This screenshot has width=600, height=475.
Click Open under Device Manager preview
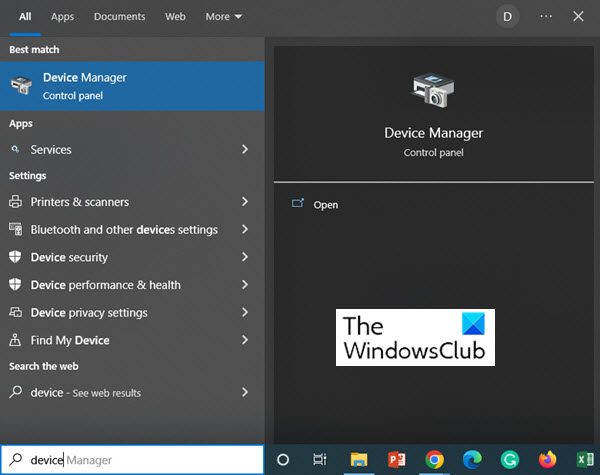click(325, 205)
